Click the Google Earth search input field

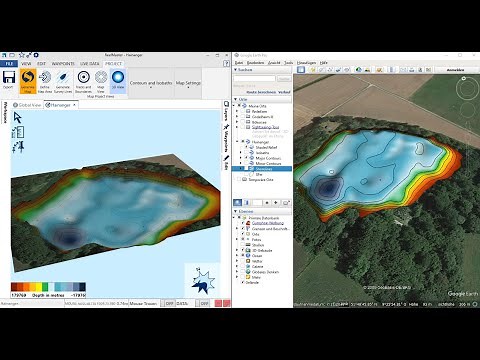click(x=255, y=79)
